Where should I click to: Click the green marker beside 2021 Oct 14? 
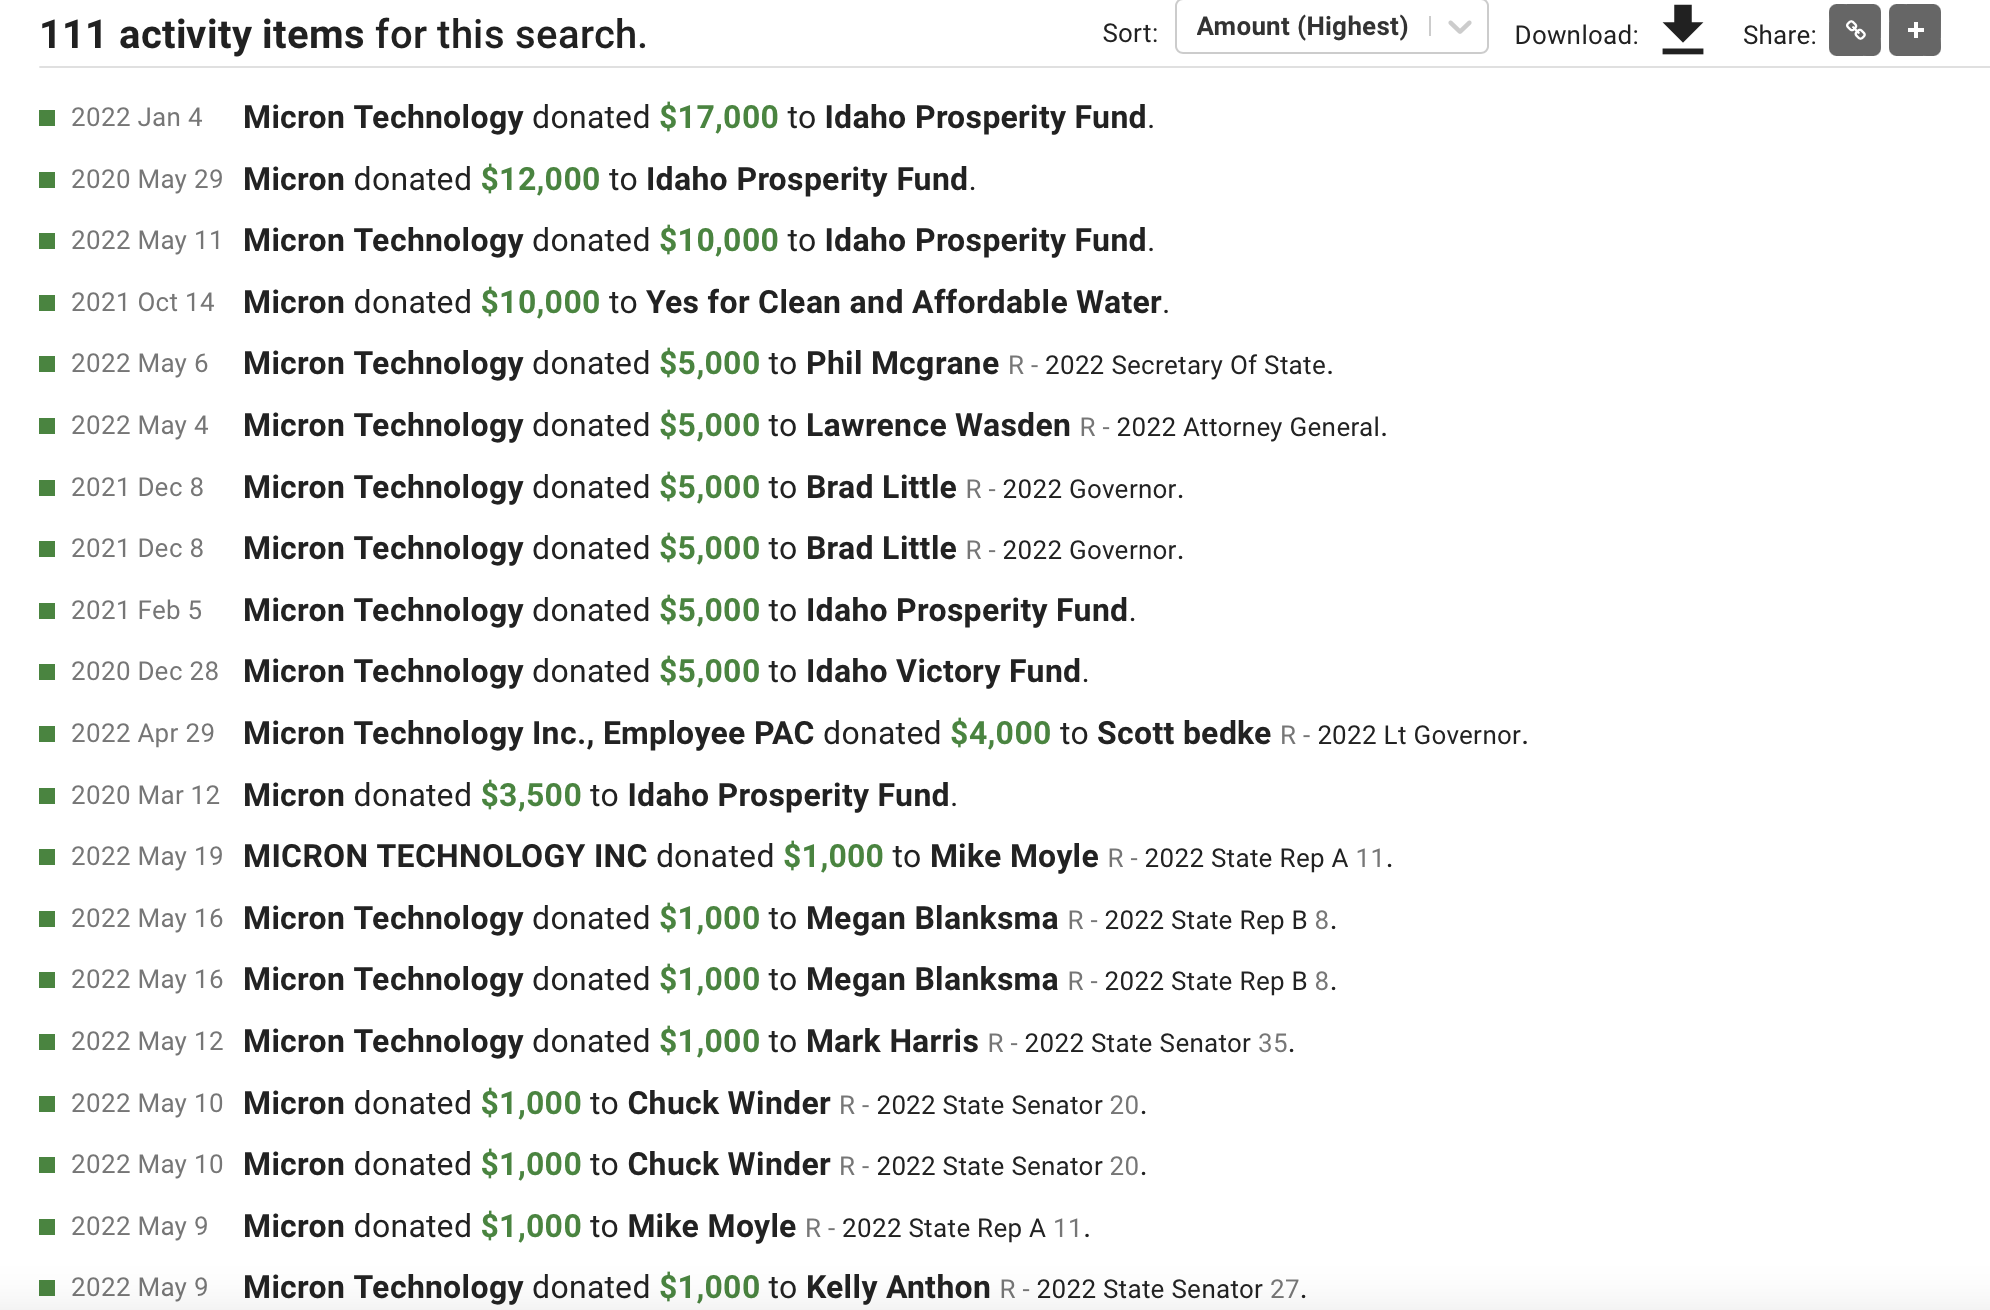point(47,303)
